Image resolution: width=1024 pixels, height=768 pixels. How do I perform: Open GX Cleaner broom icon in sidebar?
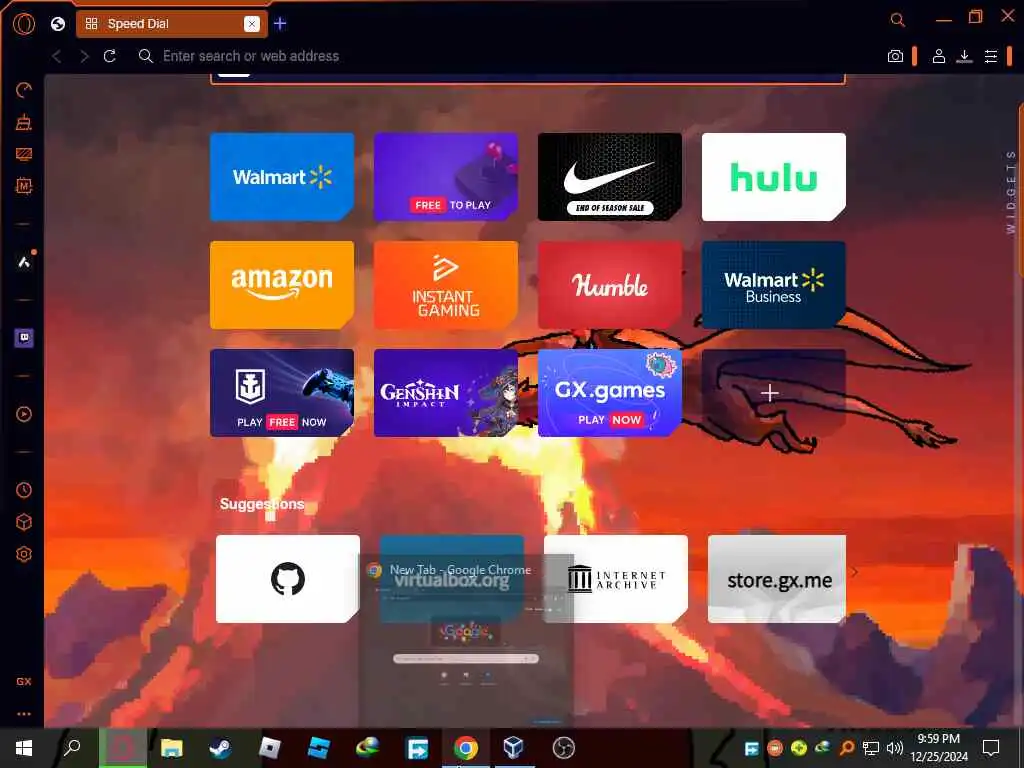coord(24,122)
